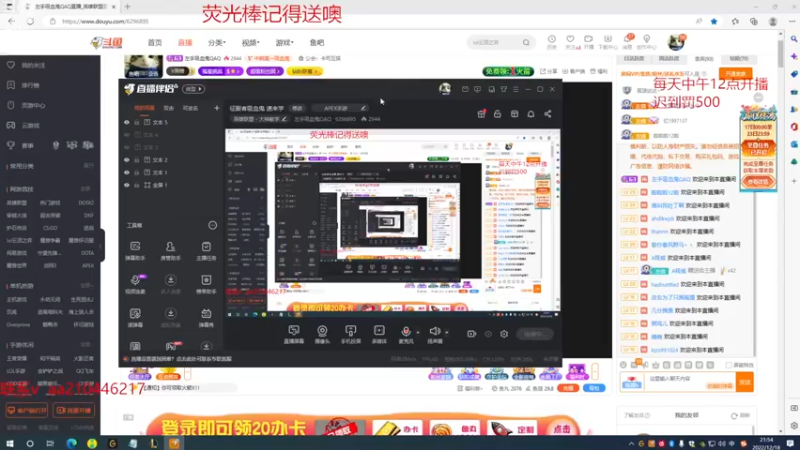
Task: Expand 视频 dropdown in Douyu nav
Action: pyautogui.click(x=251, y=43)
